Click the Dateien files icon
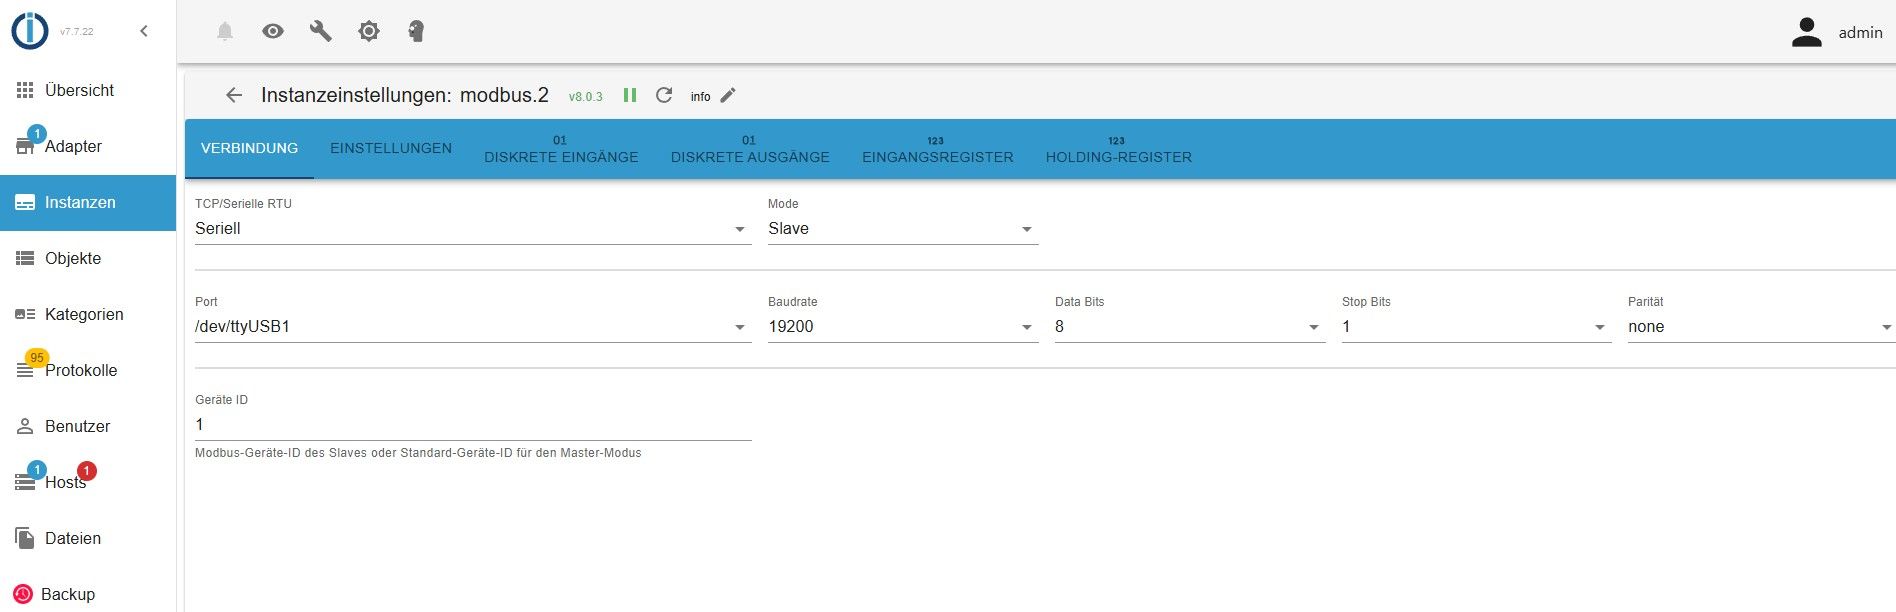This screenshot has width=1896, height=612. pos(25,538)
